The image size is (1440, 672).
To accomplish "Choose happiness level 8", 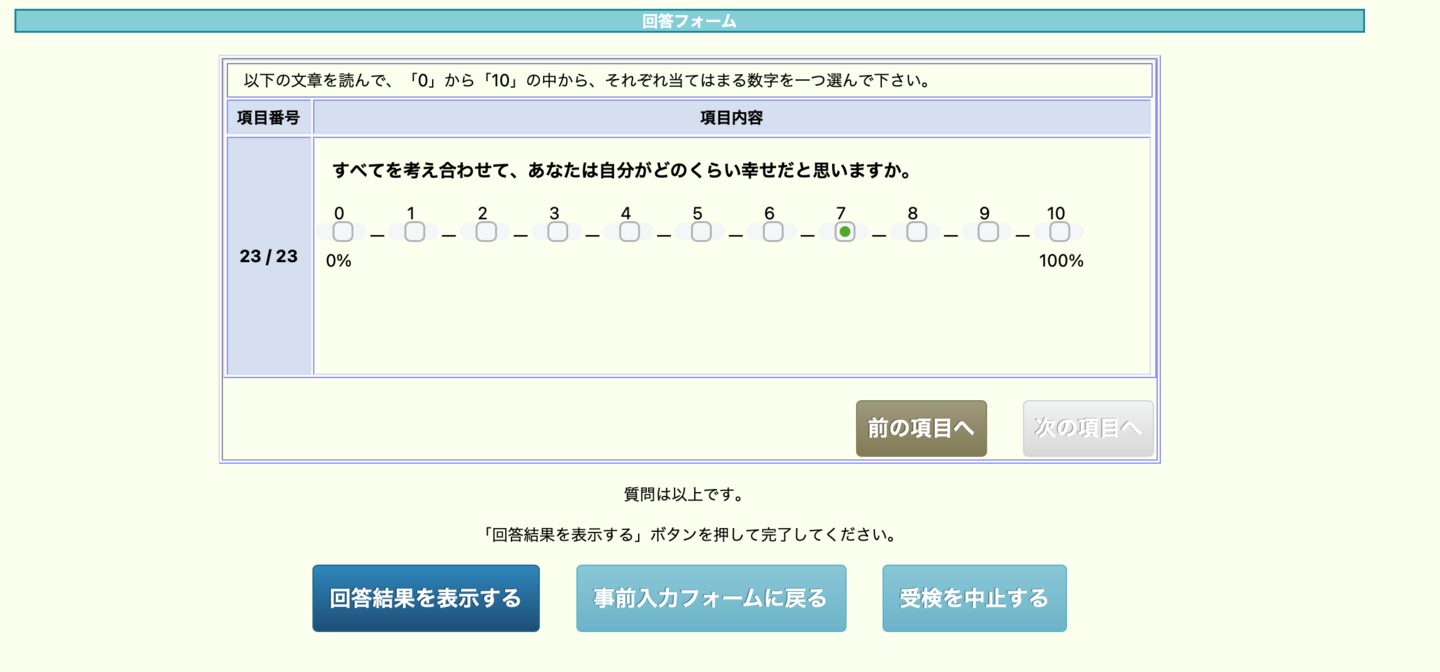I will point(916,232).
